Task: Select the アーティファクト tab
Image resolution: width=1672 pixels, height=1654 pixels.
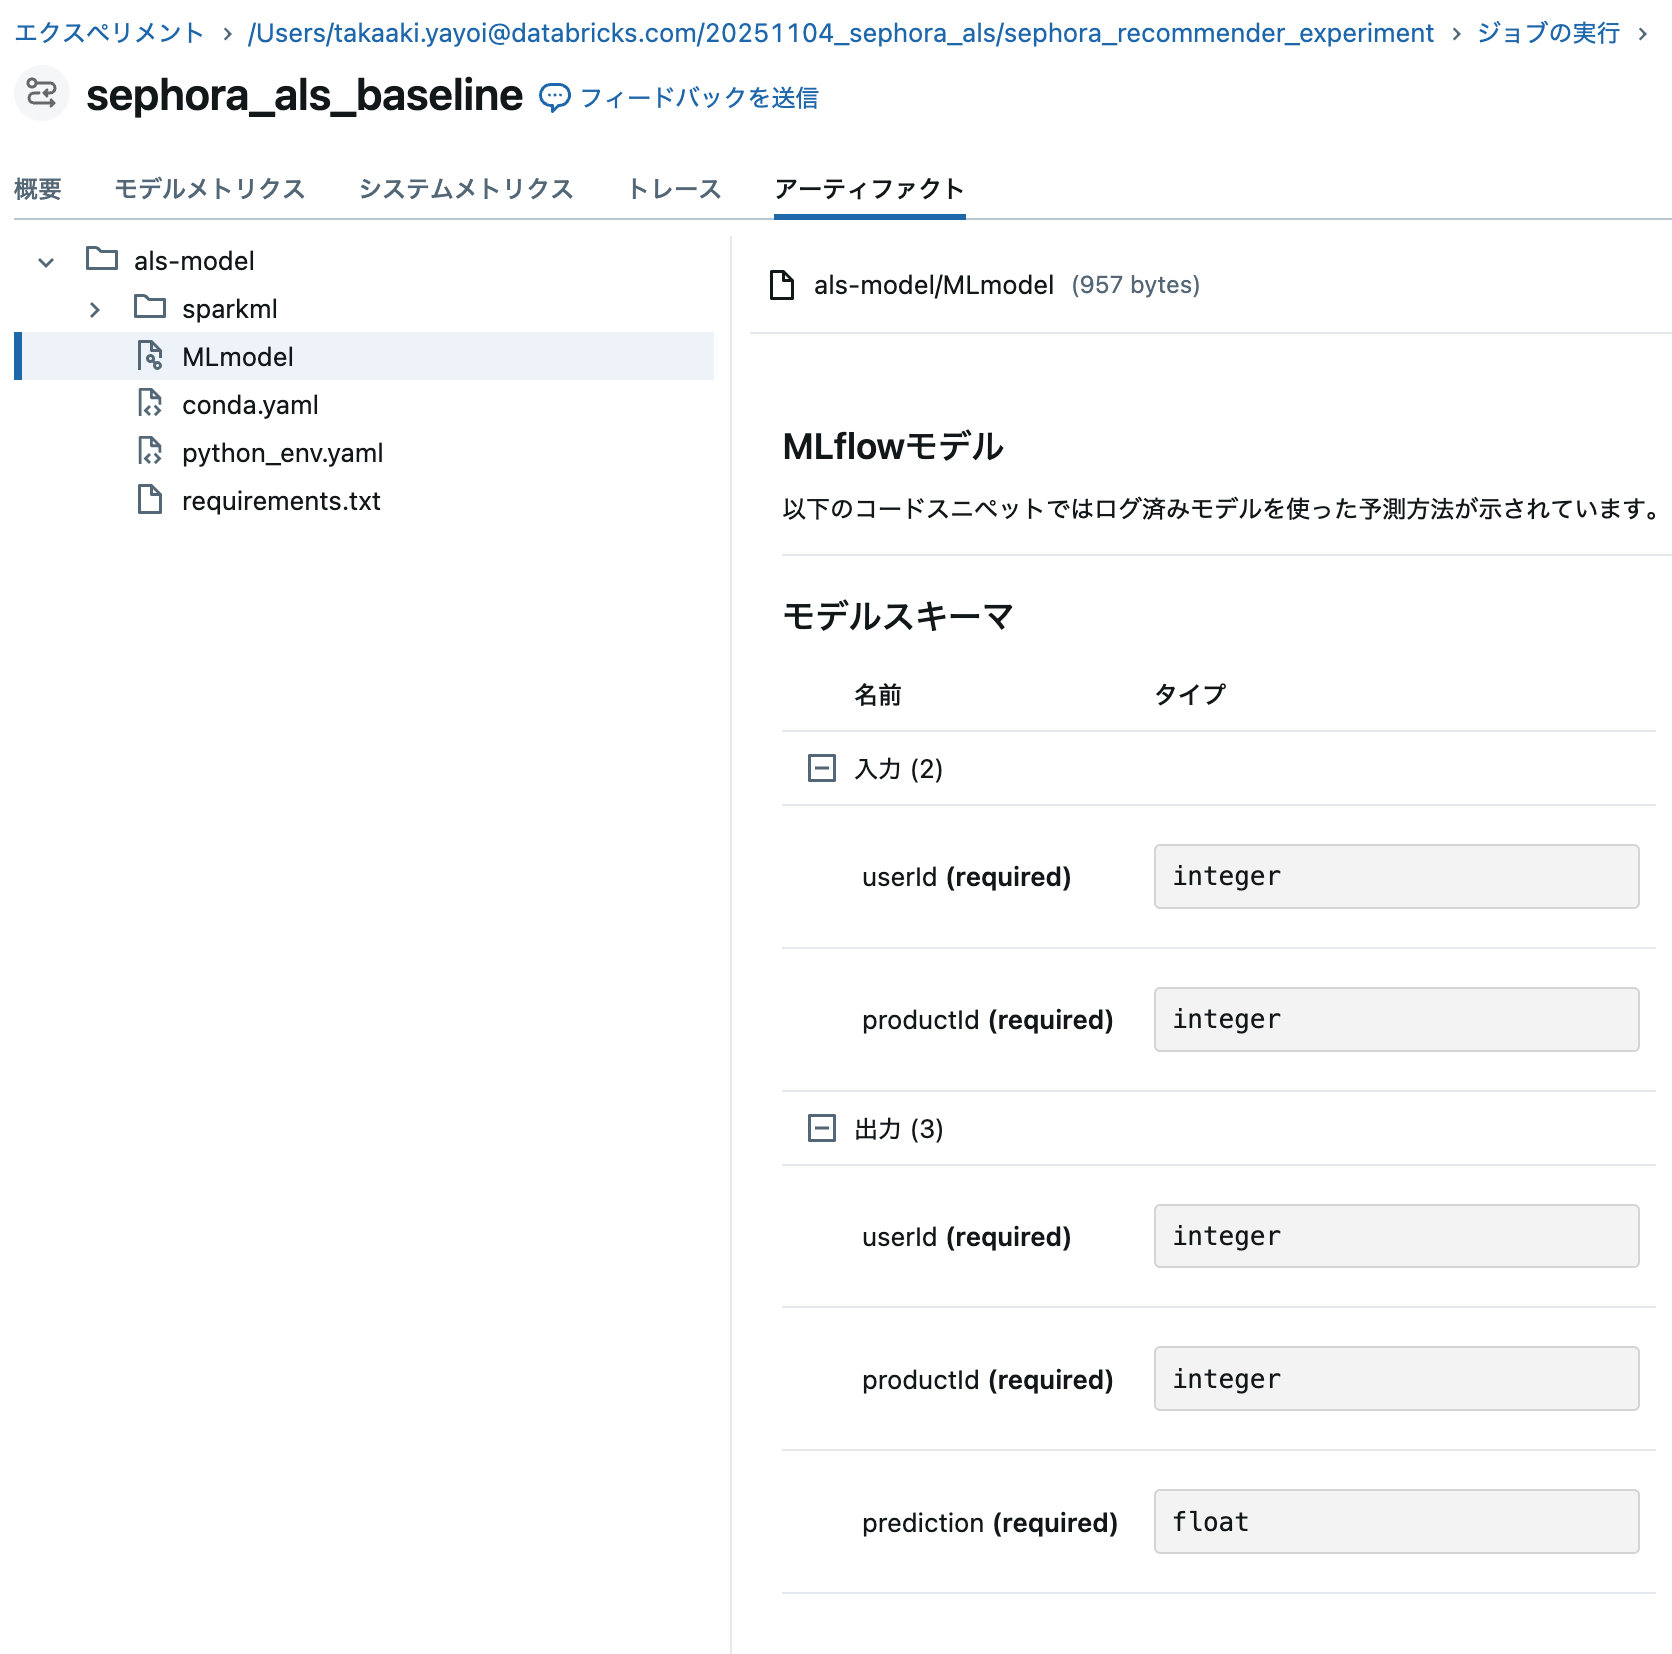Action: coord(870,189)
